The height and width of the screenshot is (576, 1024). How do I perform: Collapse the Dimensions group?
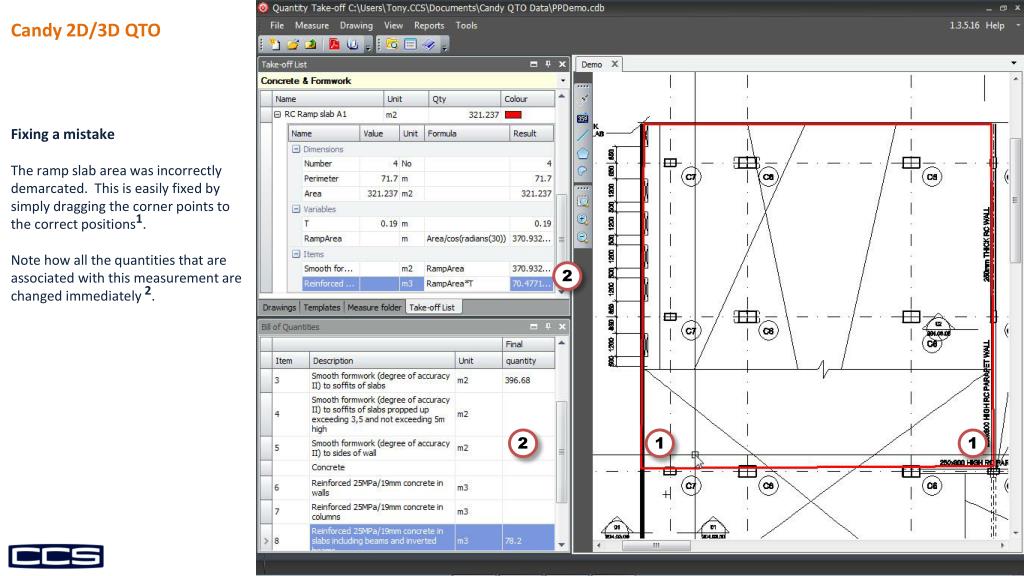pyautogui.click(x=296, y=149)
